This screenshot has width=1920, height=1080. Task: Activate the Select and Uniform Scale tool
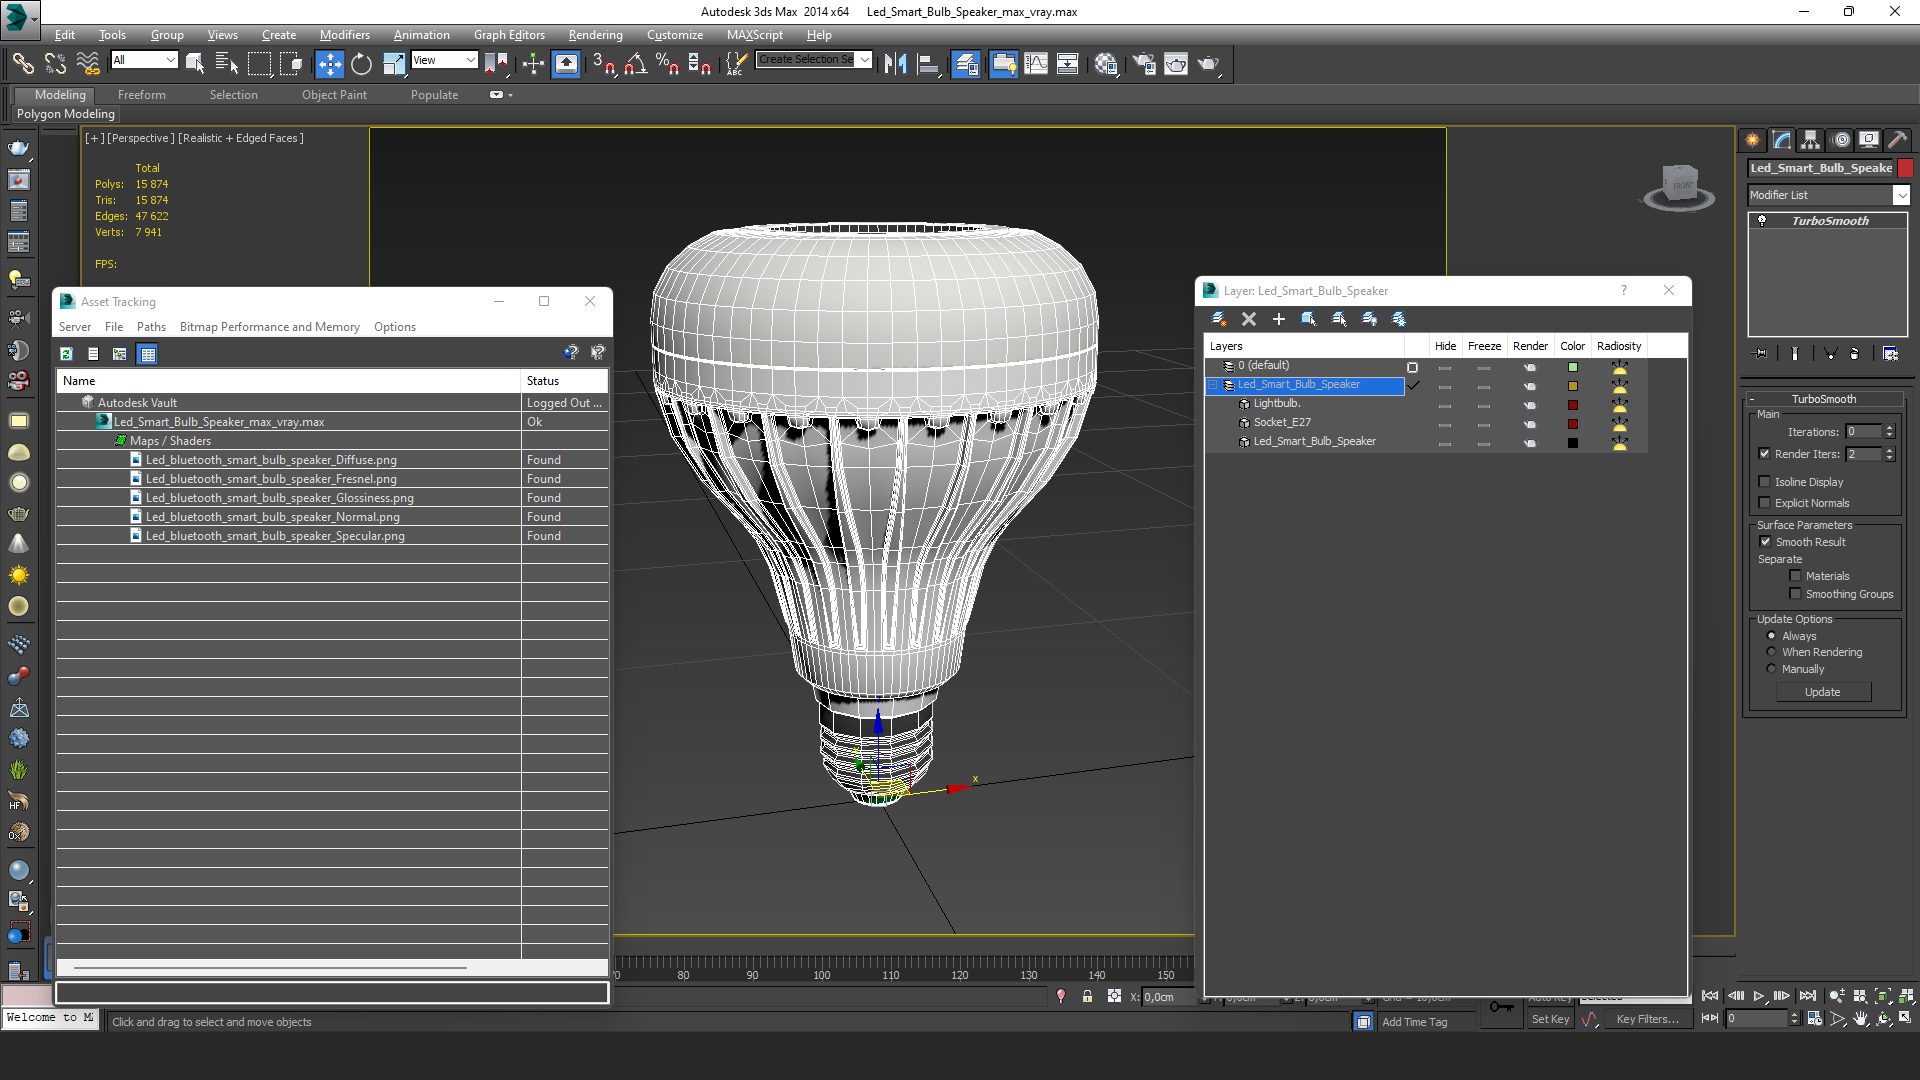(394, 64)
